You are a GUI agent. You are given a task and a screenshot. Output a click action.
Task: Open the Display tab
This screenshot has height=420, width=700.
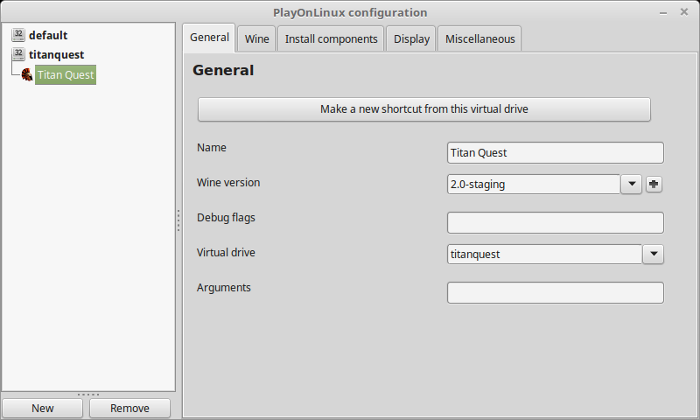tap(411, 39)
